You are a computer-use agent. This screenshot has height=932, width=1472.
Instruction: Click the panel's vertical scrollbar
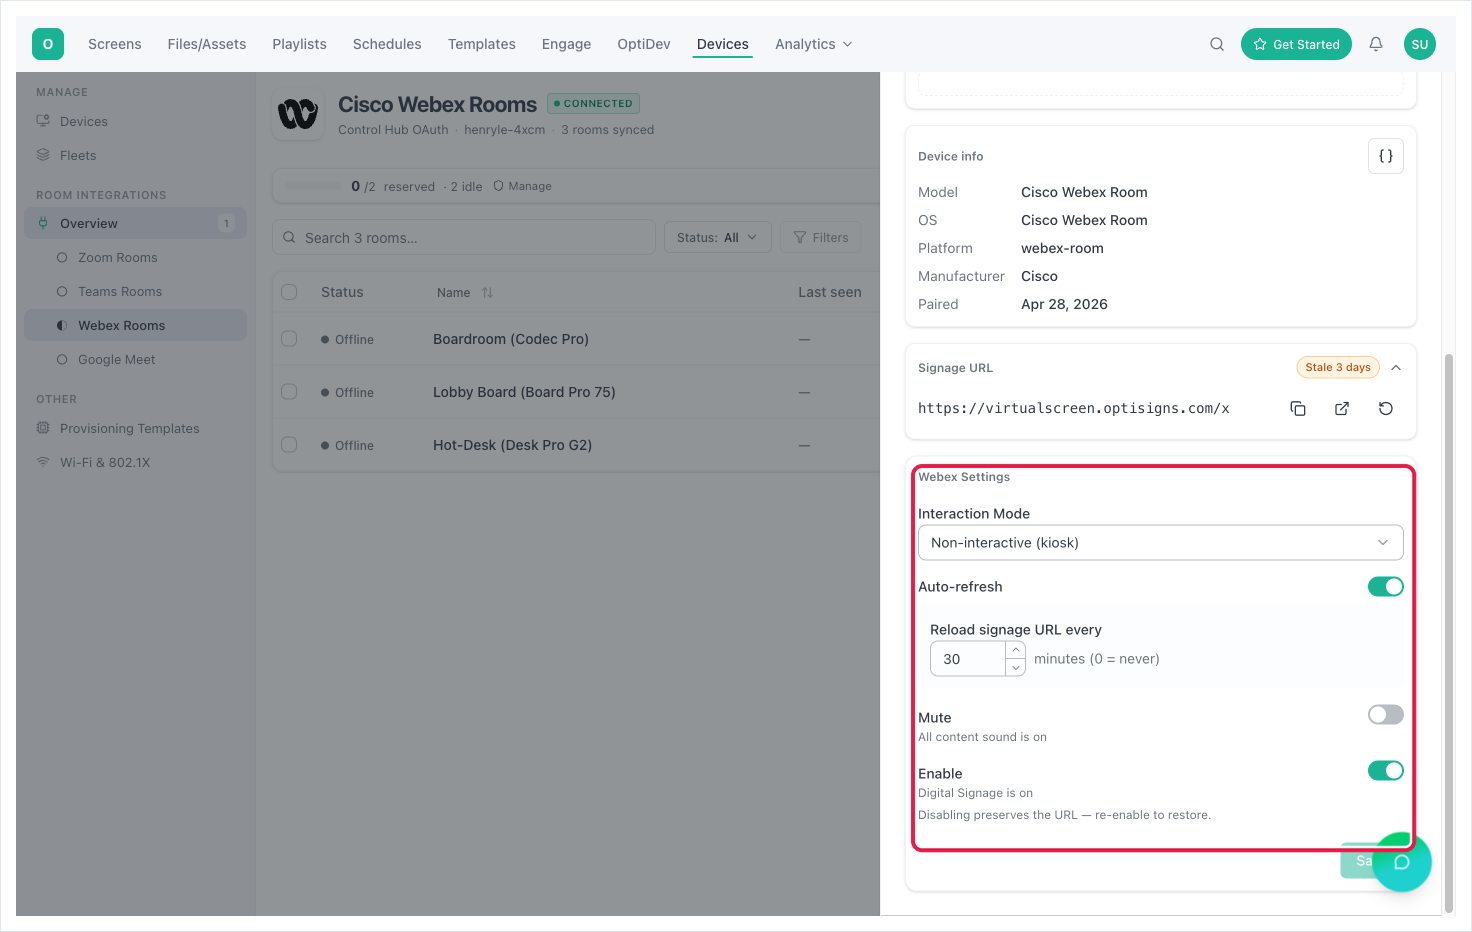(x=1450, y=632)
